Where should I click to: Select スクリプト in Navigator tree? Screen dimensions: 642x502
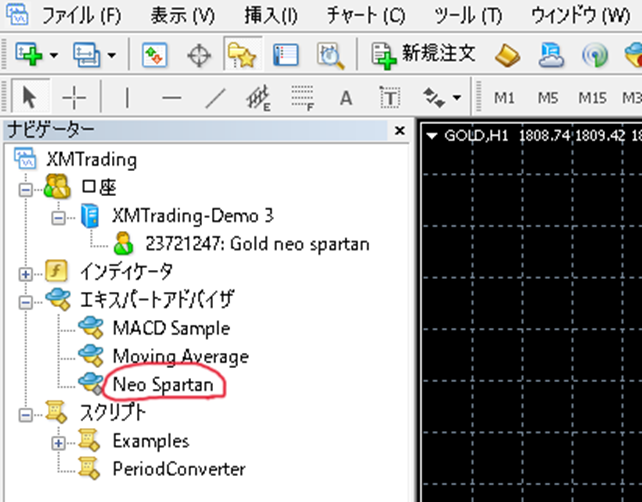pyautogui.click(x=113, y=412)
